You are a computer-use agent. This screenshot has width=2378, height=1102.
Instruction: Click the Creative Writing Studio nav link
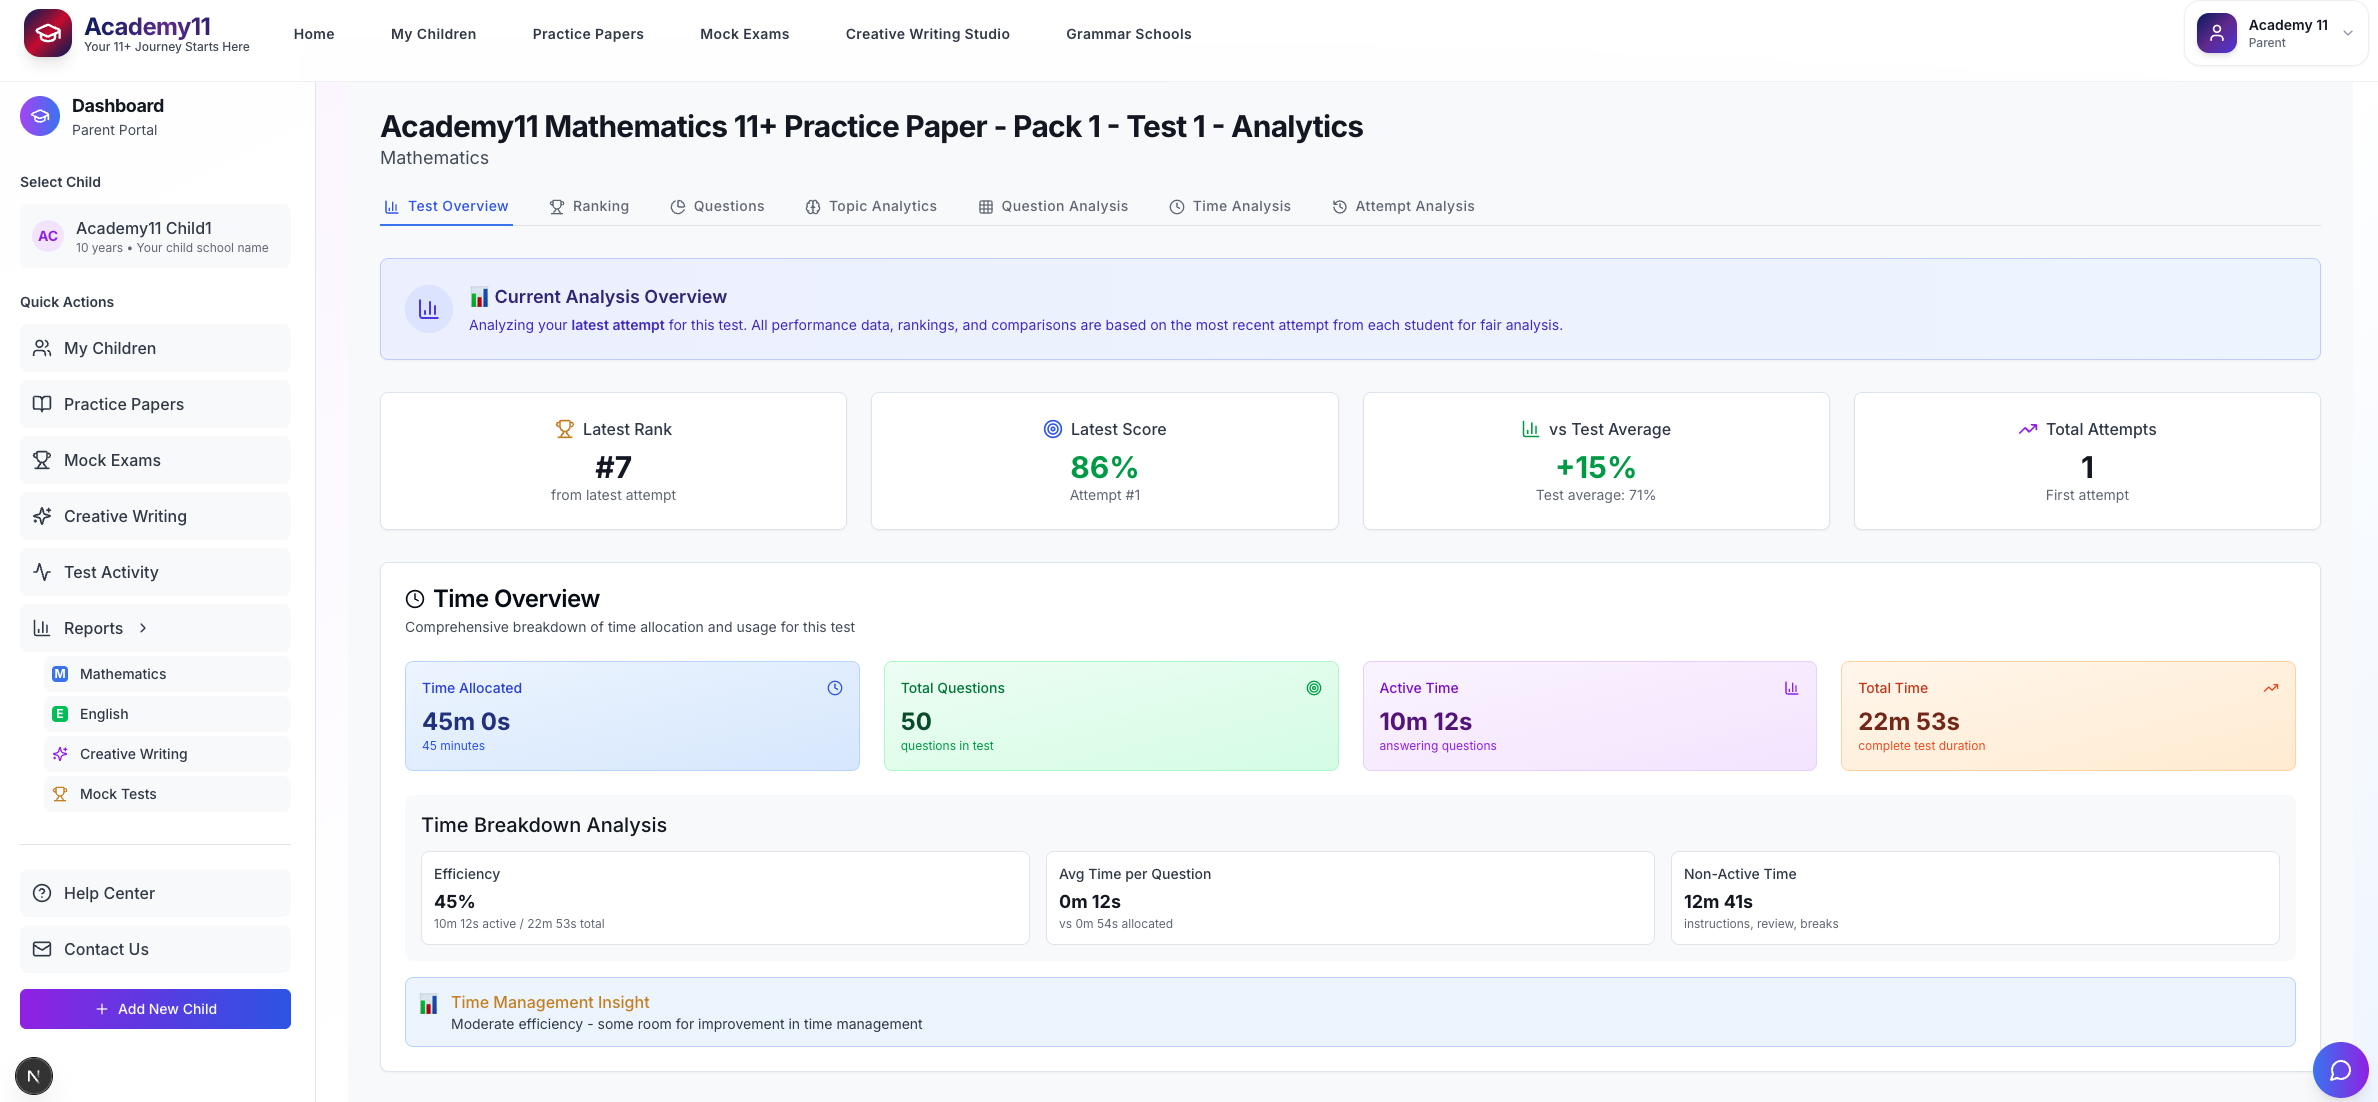(927, 34)
